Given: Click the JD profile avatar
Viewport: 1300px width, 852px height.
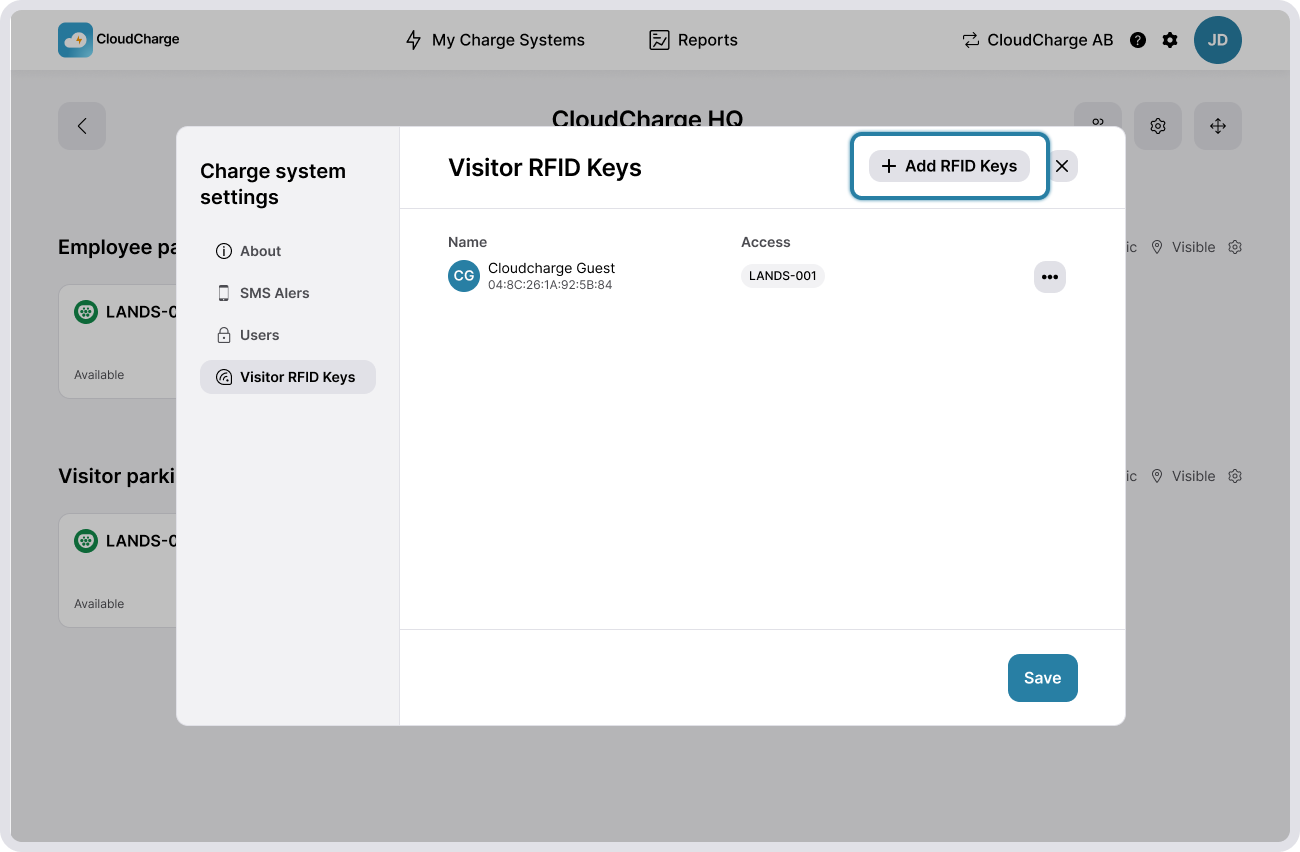Looking at the screenshot, I should pos(1218,40).
